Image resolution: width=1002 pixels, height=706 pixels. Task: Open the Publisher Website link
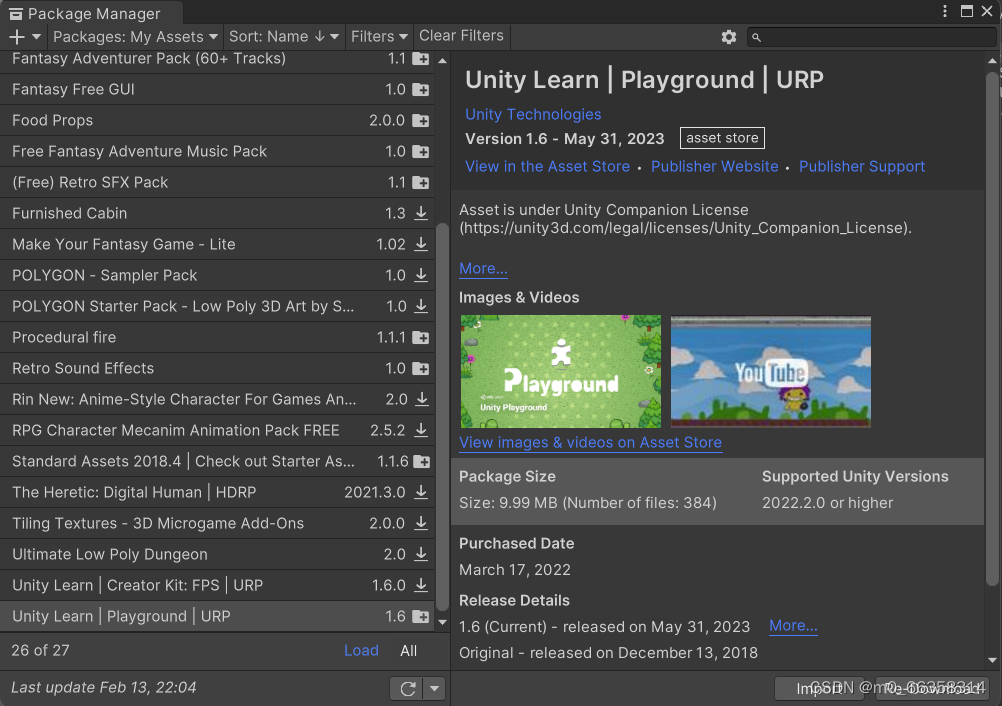[714, 166]
